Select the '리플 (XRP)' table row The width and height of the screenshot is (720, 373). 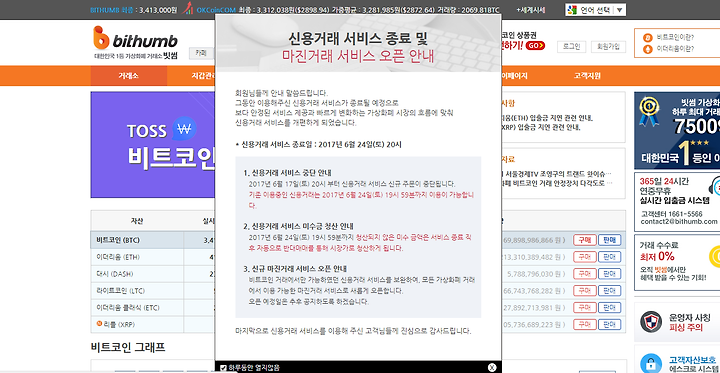(x=153, y=324)
